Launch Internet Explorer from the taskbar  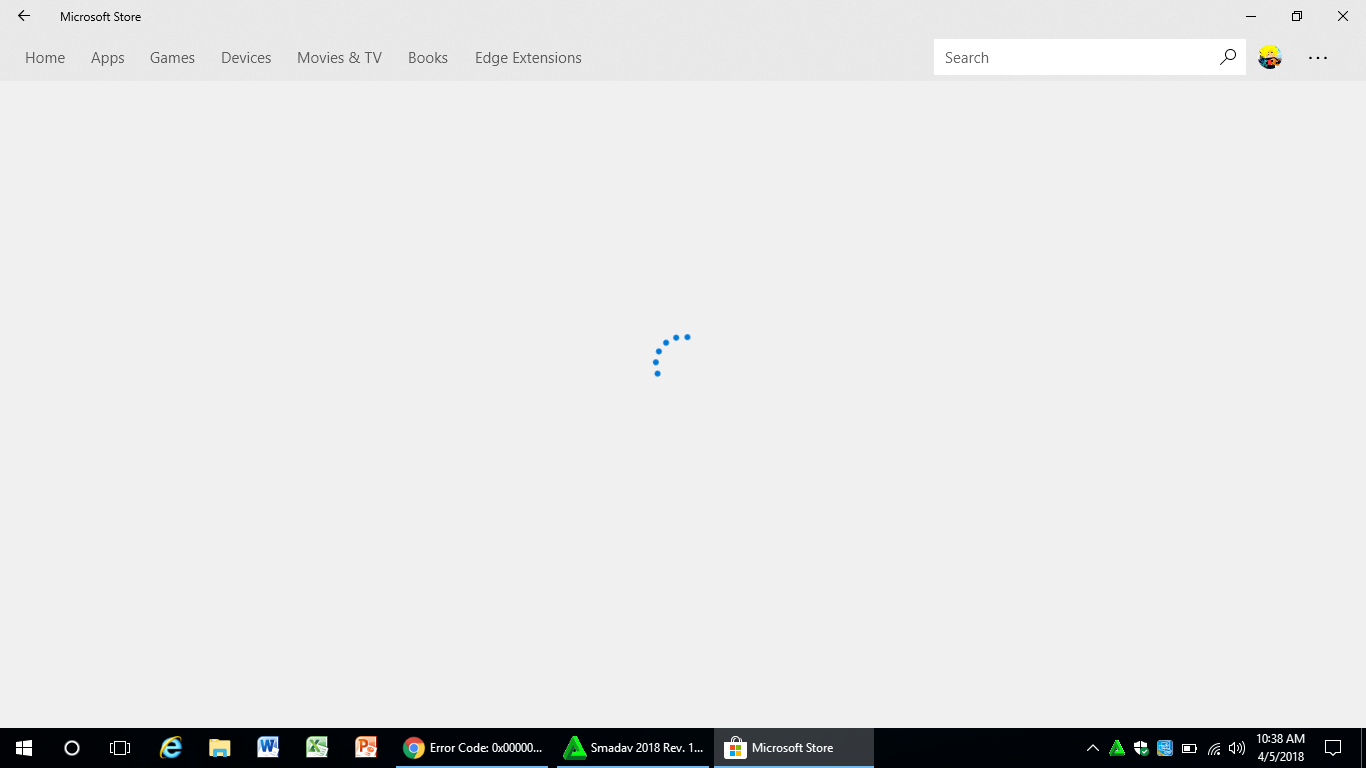pyautogui.click(x=171, y=748)
